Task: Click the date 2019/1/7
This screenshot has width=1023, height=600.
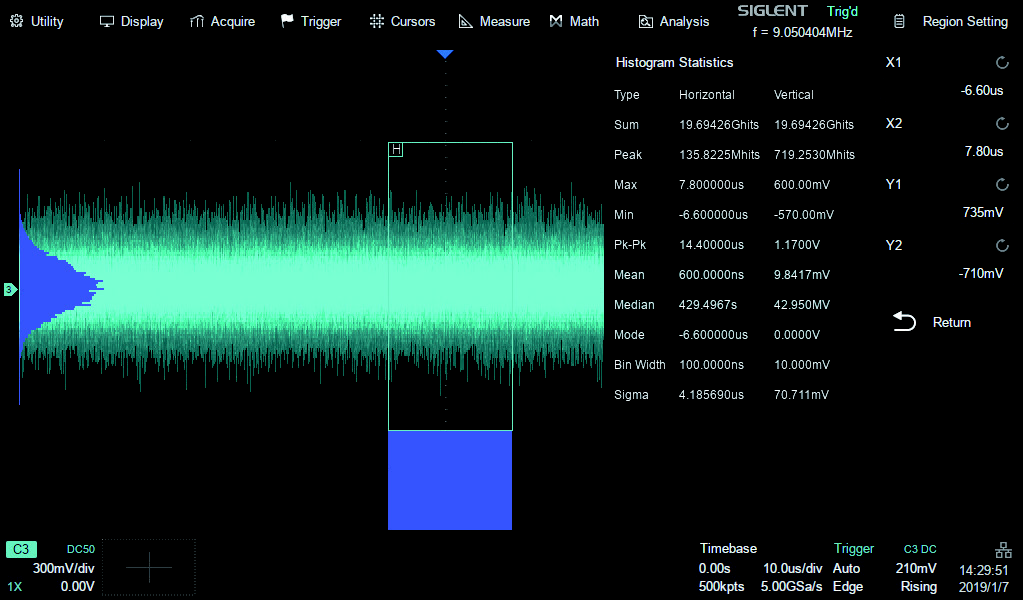Action: (984, 588)
